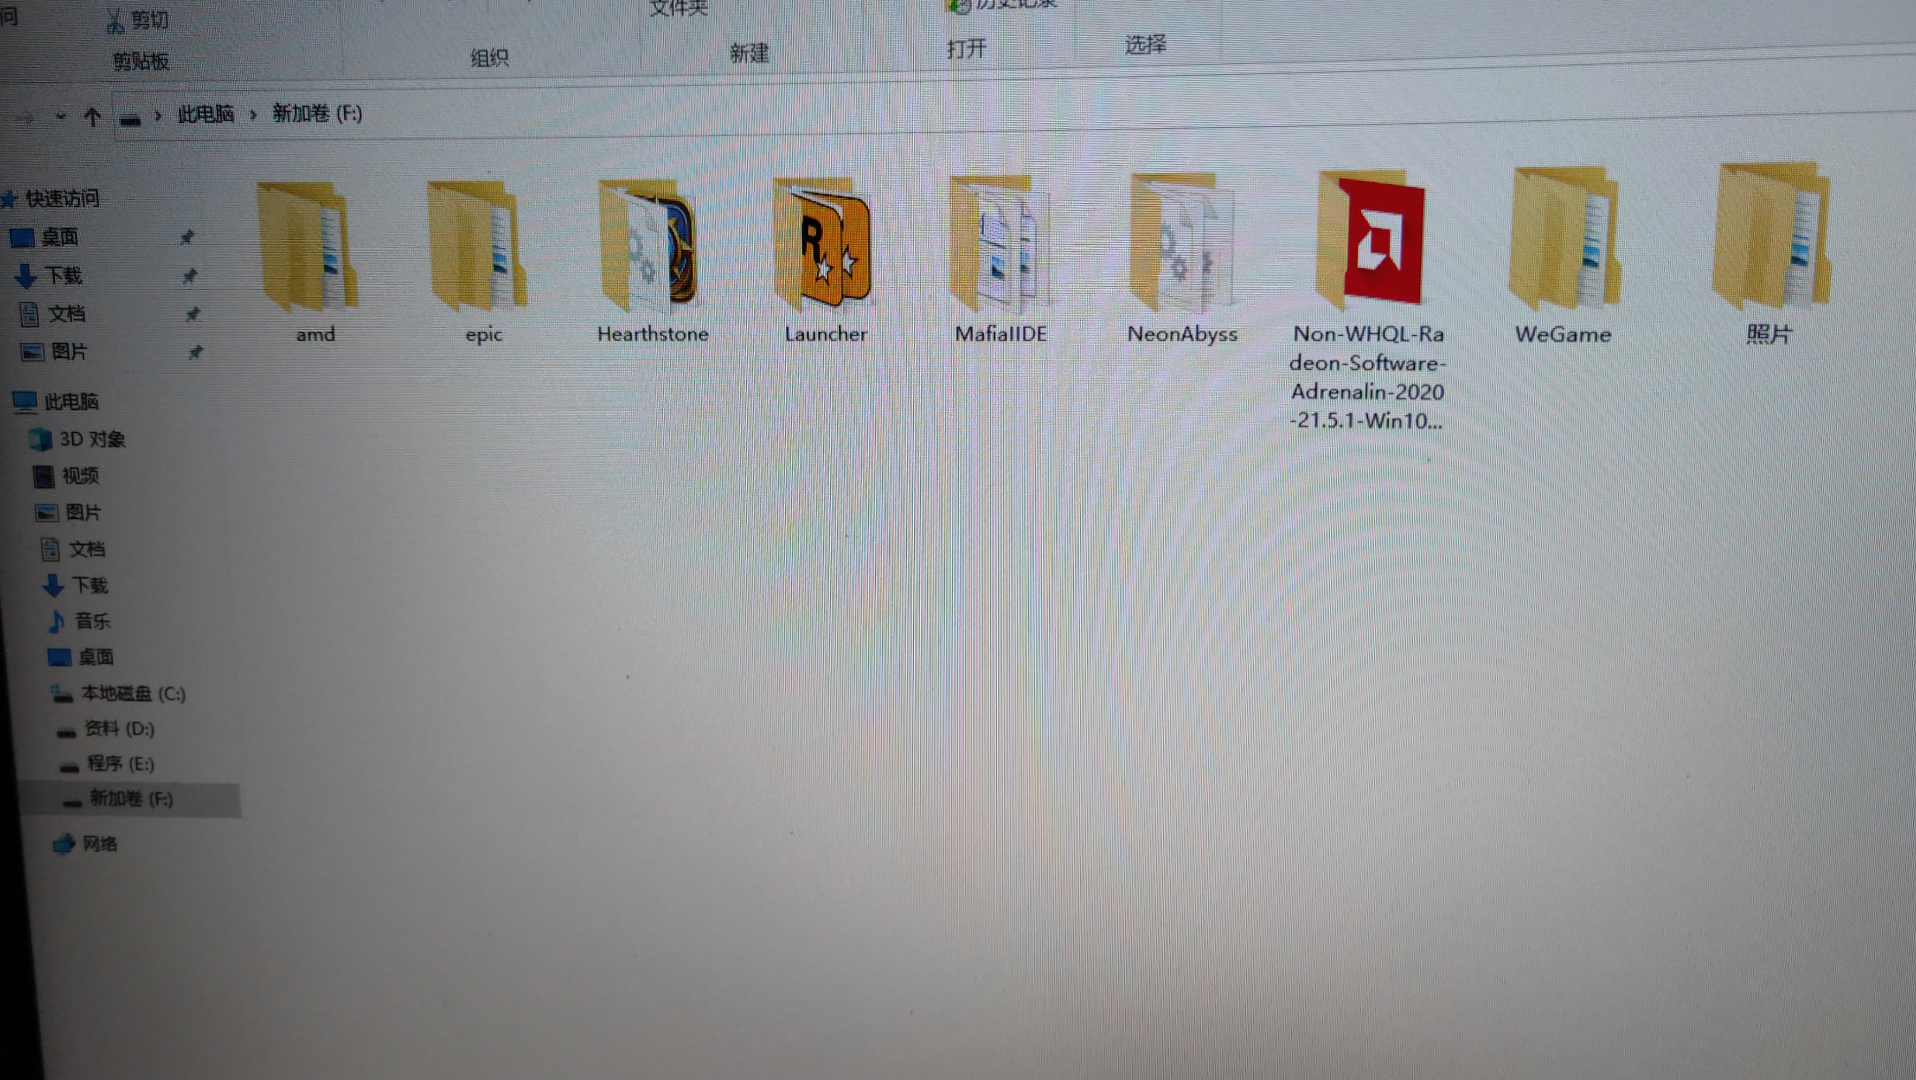Click the WeGame folder name label
Screen dimensions: 1916x1080
(x=1563, y=334)
